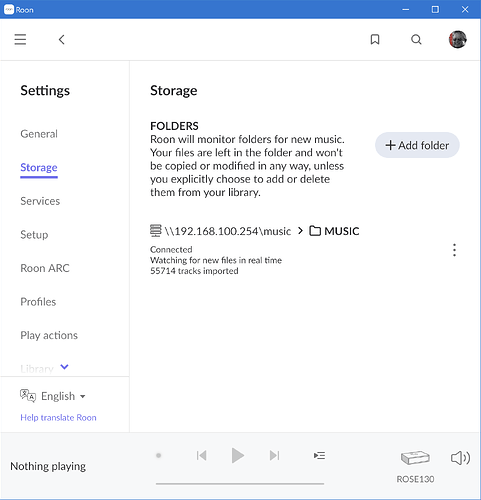Expand the sidebar with the down chevron
Screen dimensions: 481x500
point(64,367)
